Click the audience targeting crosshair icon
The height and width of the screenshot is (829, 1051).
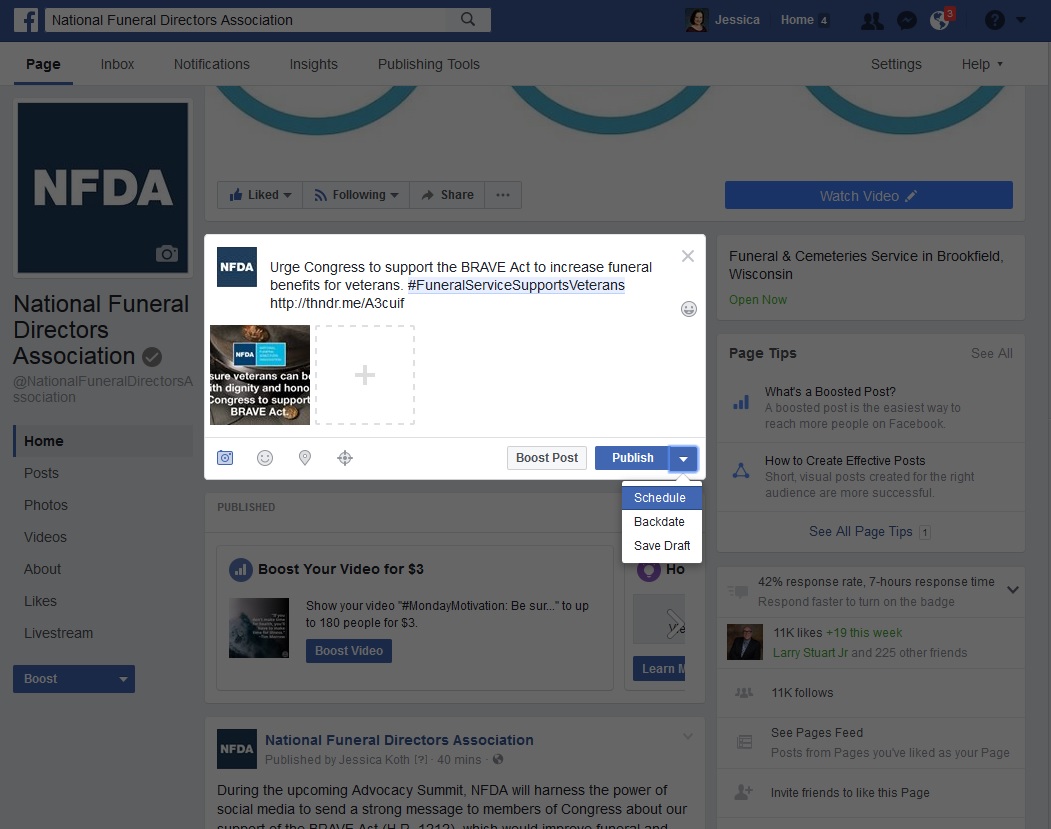point(345,458)
